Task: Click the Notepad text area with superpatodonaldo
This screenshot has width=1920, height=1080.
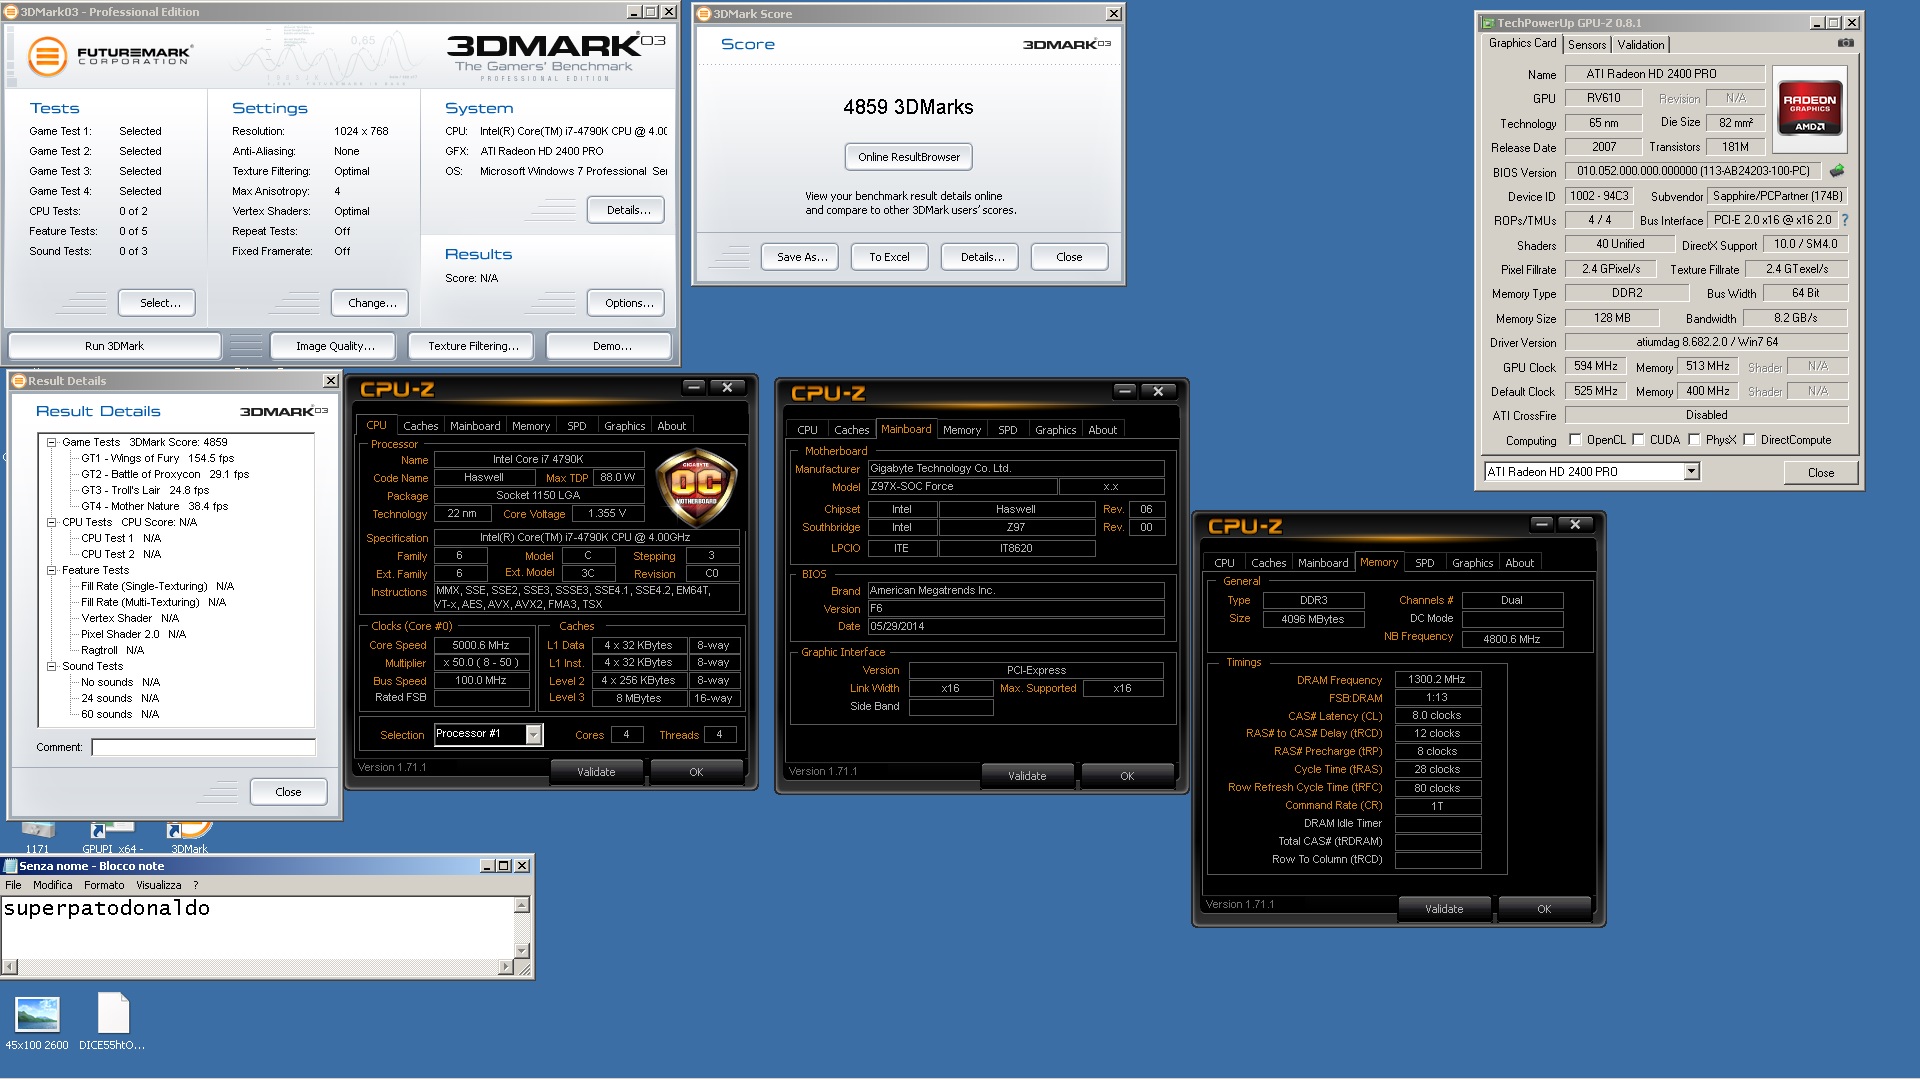Action: 258,927
